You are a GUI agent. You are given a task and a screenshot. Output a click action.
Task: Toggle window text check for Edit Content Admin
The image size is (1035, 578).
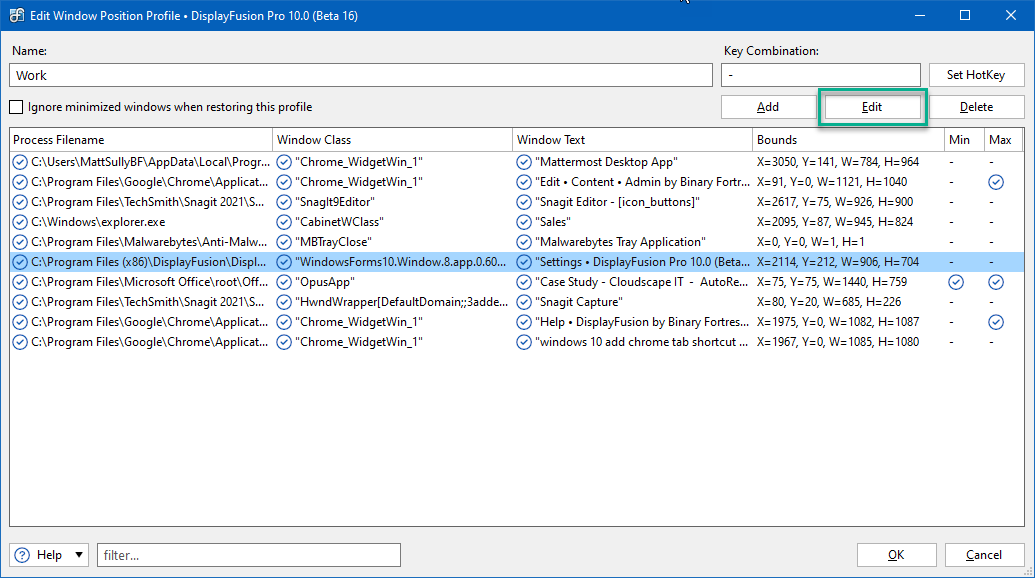(x=524, y=182)
